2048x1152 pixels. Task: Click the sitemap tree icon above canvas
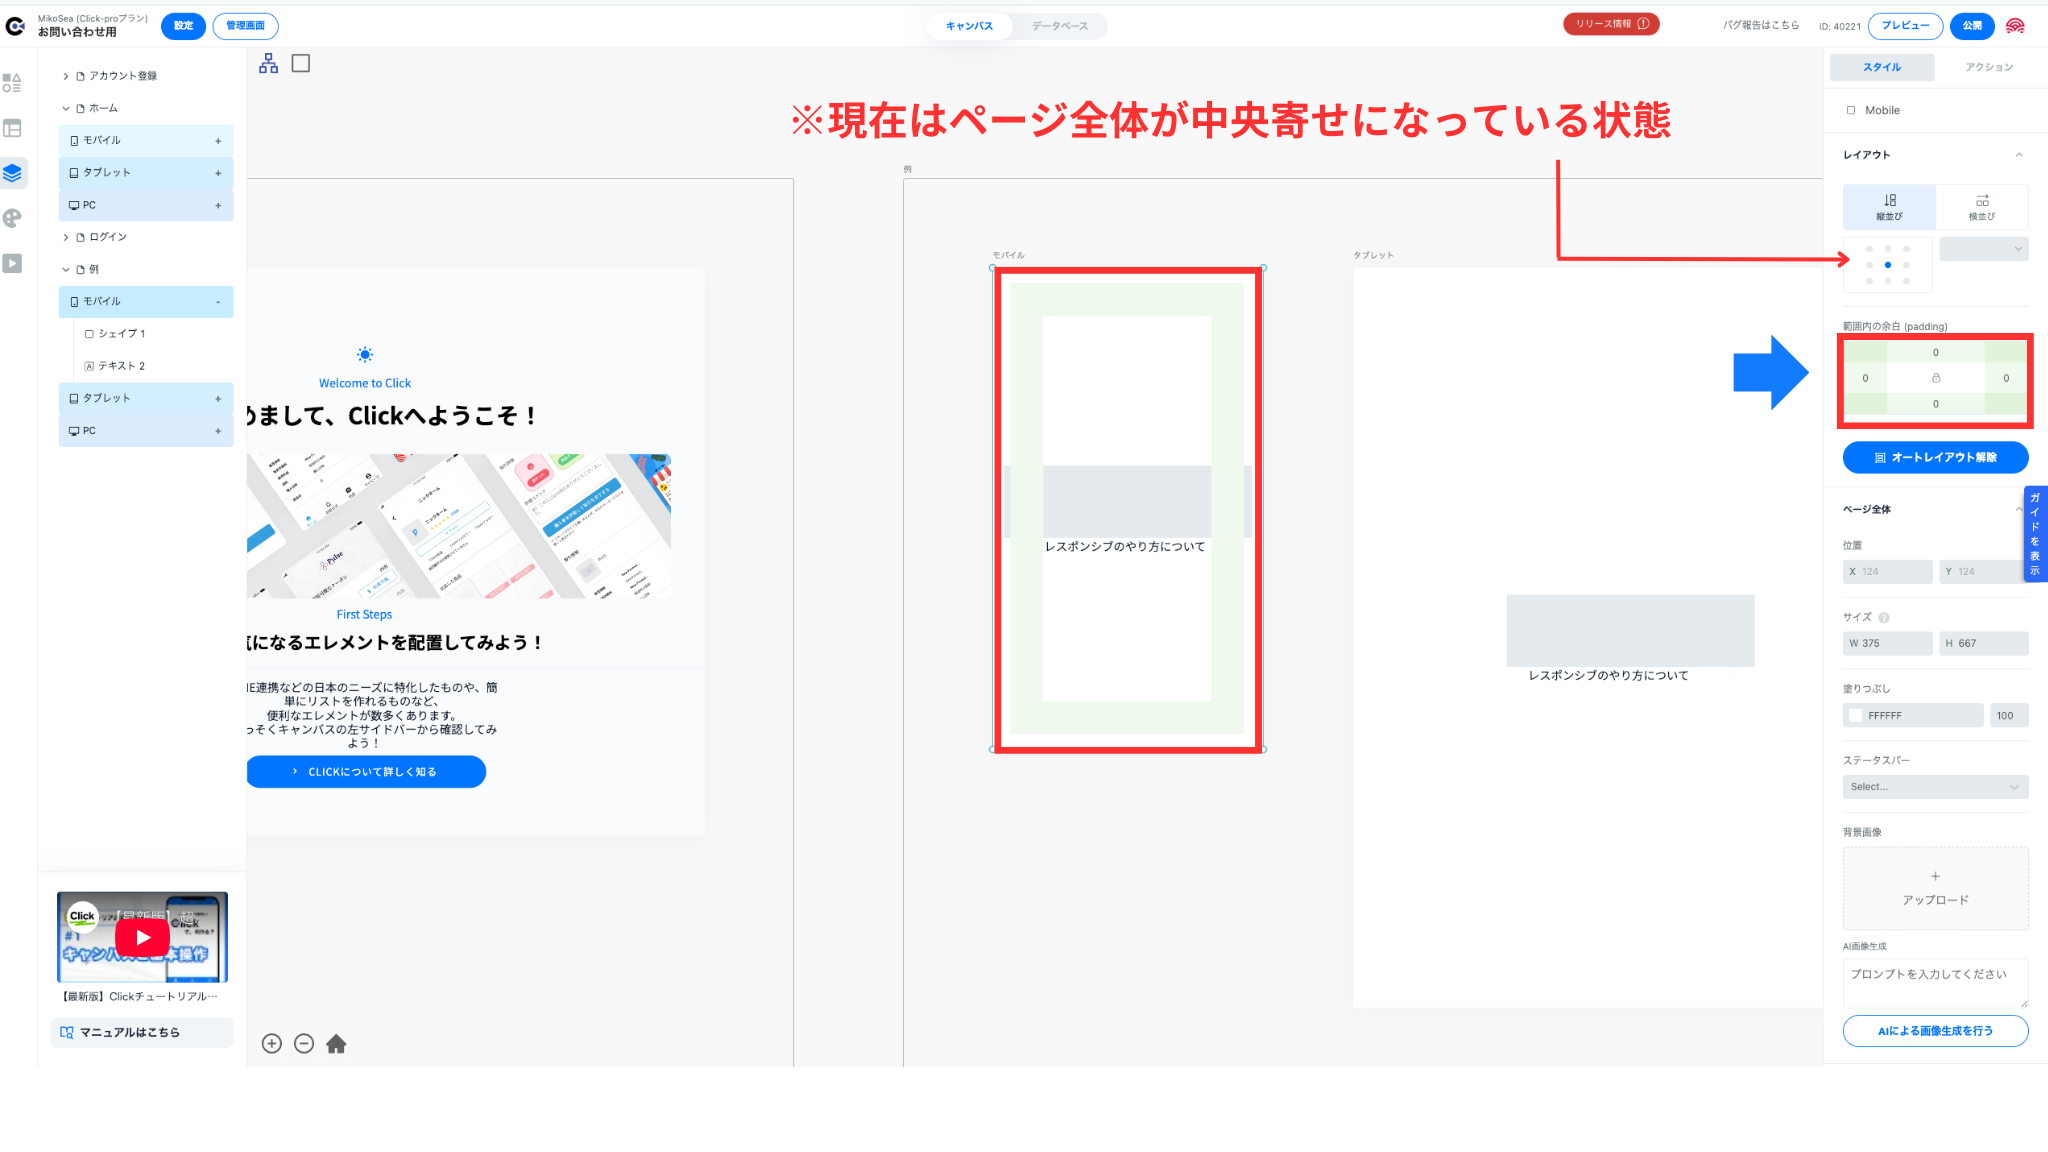(268, 64)
